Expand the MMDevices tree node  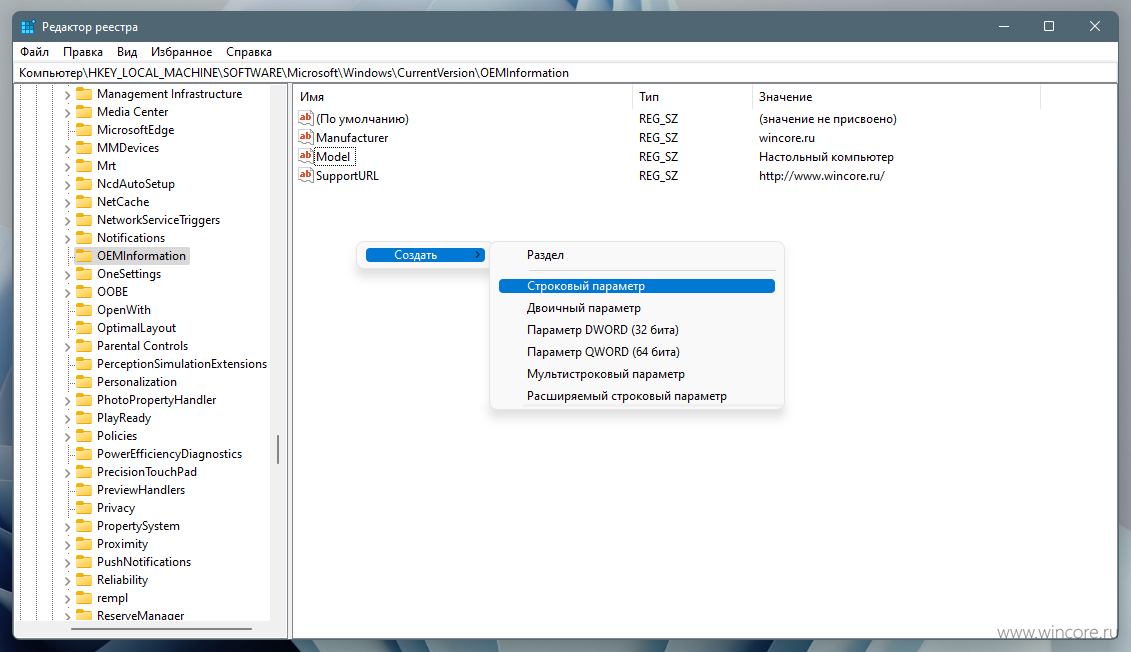click(x=67, y=149)
